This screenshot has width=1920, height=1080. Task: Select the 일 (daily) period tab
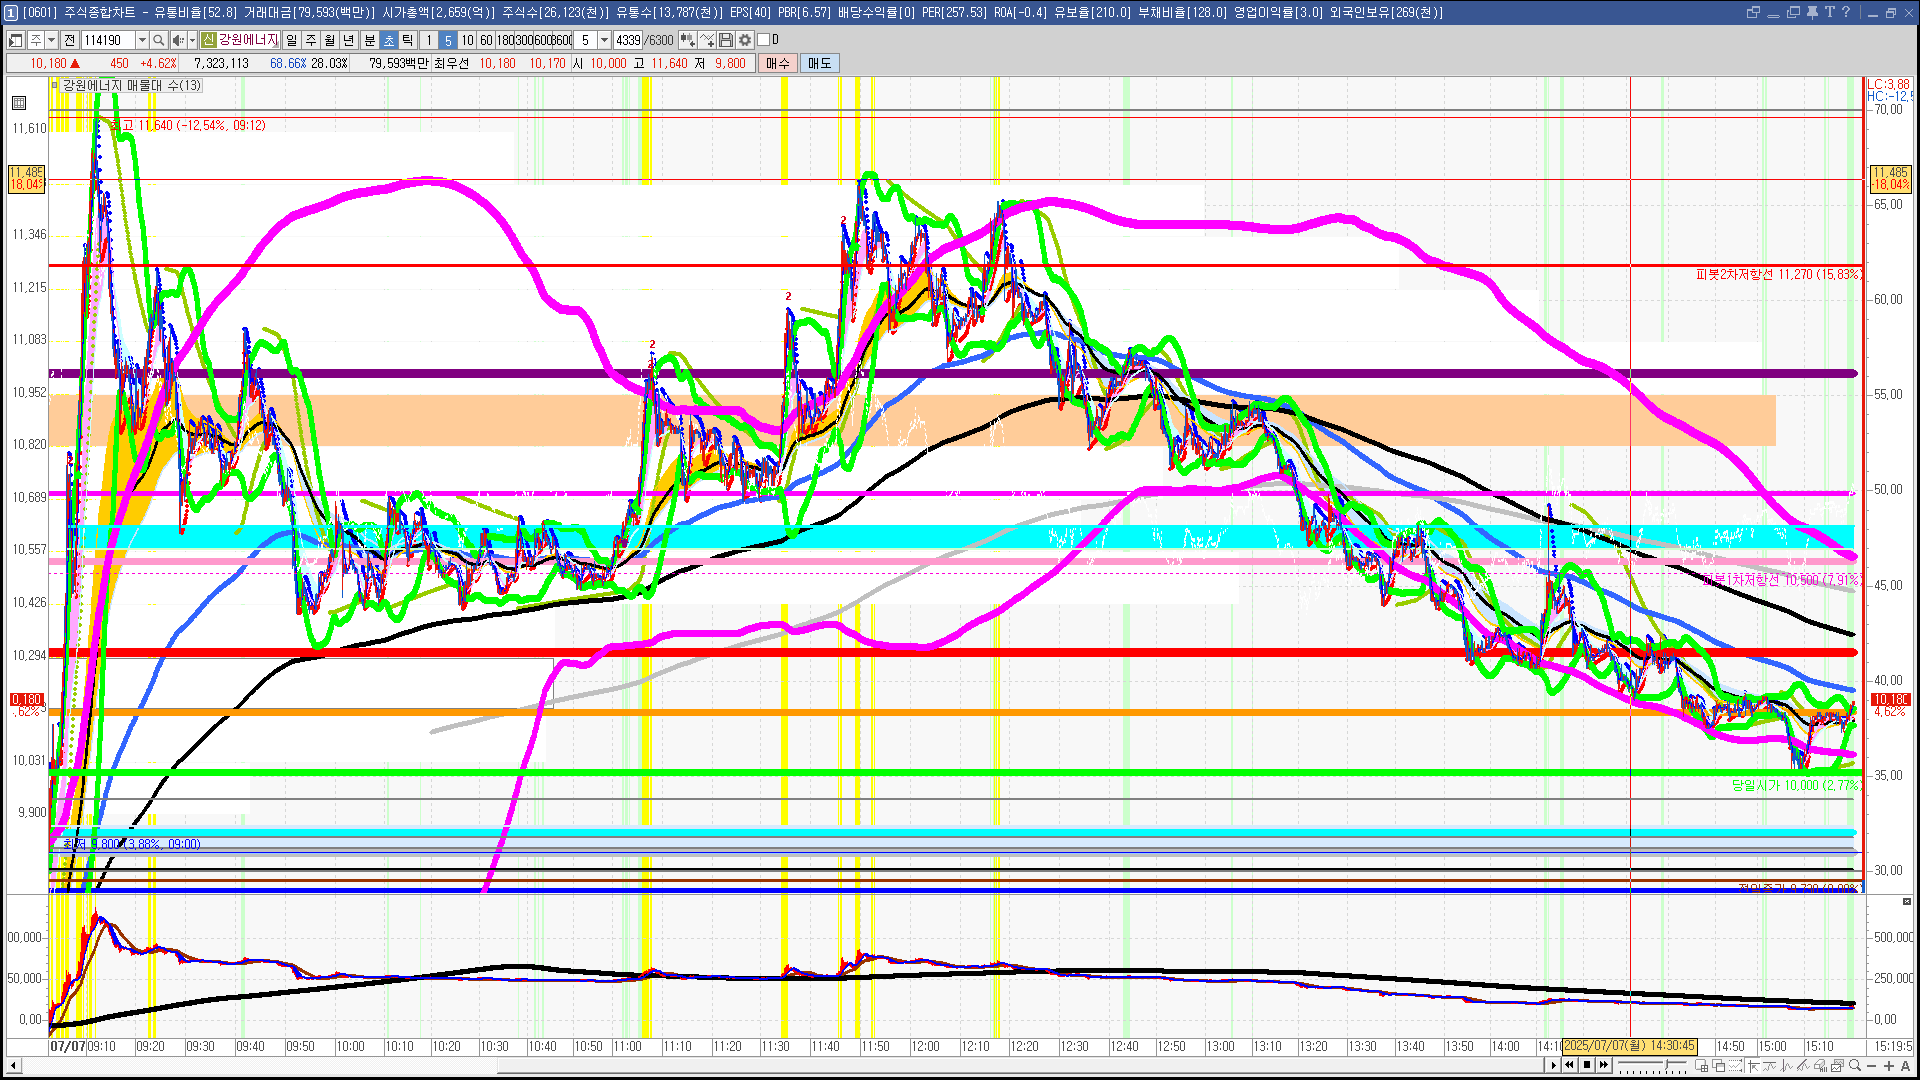point(291,40)
